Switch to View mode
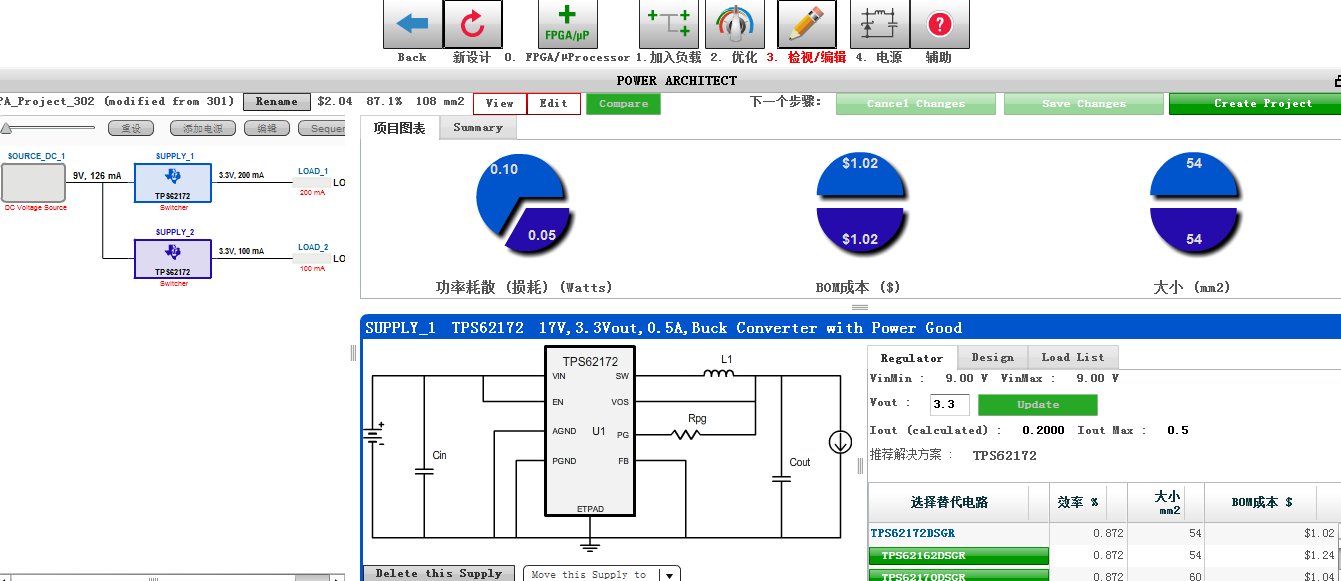Image resolution: width=1341 pixels, height=581 pixels. 500,103
